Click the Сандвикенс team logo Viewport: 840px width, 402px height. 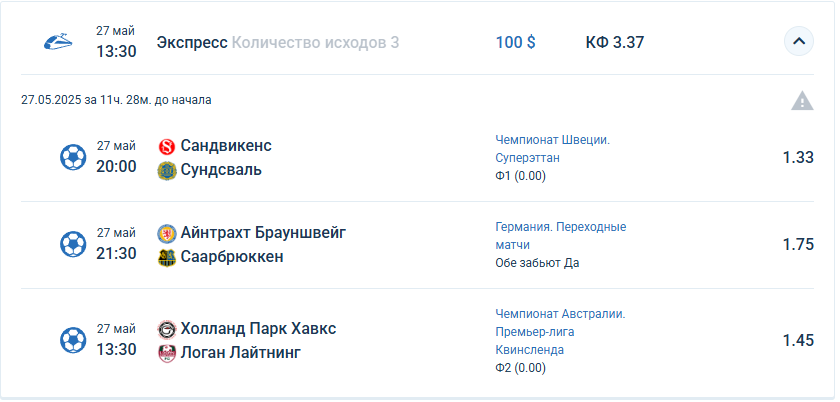tap(167, 146)
